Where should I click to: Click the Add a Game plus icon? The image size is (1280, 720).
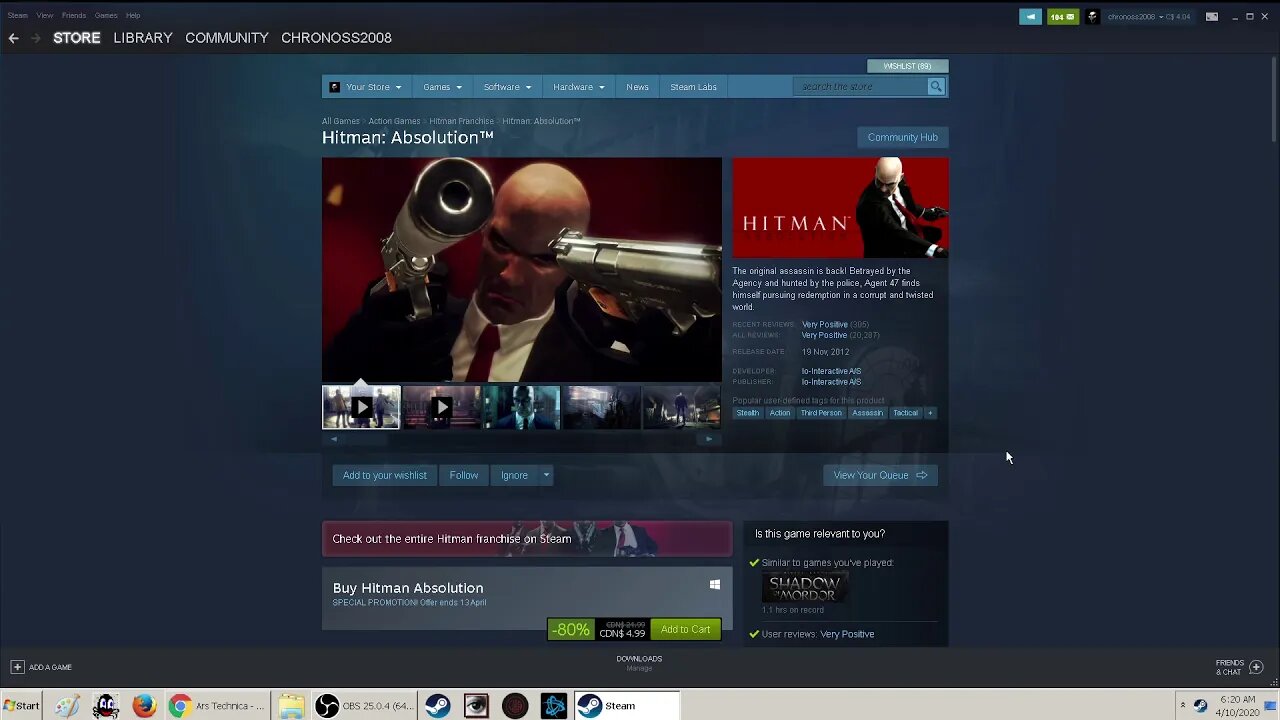17,667
